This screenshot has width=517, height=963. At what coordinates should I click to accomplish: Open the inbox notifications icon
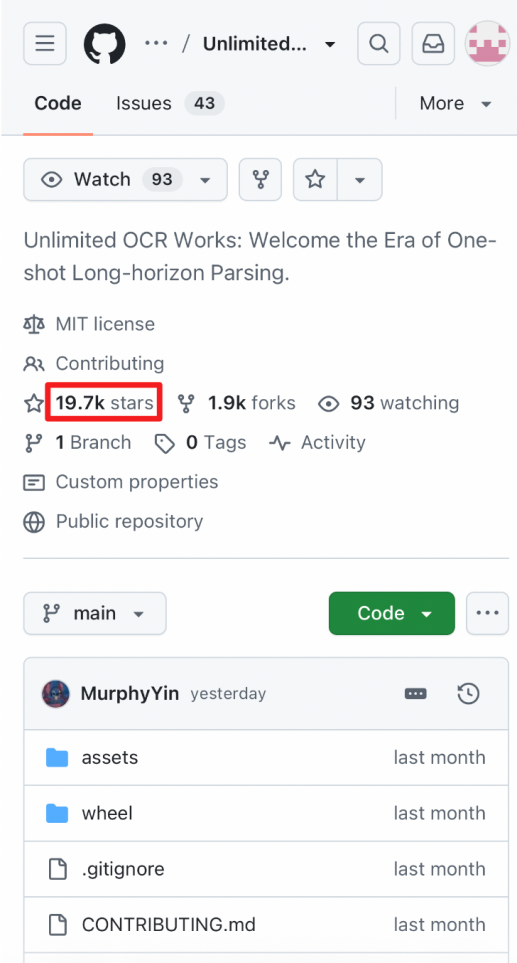pyautogui.click(x=433, y=44)
